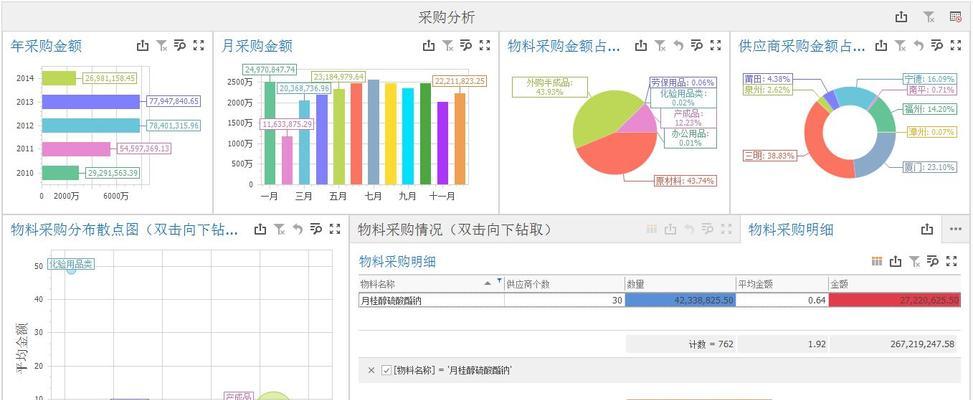Export the 物料采购分布散点图 scatter chart
This screenshot has height=400, width=973.
coord(261,229)
